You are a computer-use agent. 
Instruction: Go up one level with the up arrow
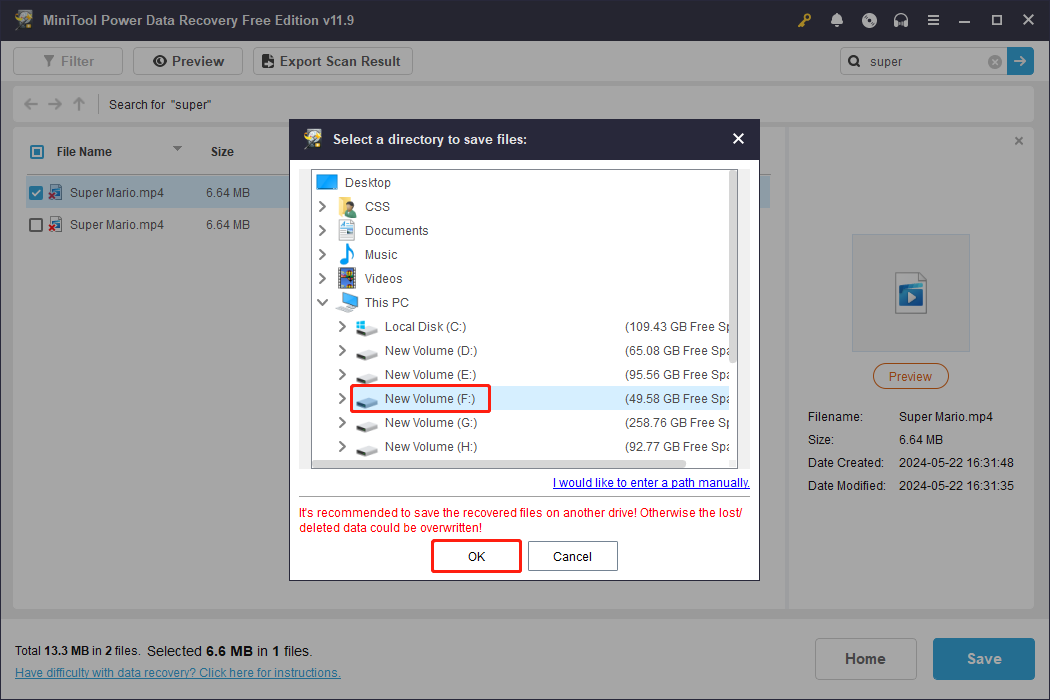[79, 104]
